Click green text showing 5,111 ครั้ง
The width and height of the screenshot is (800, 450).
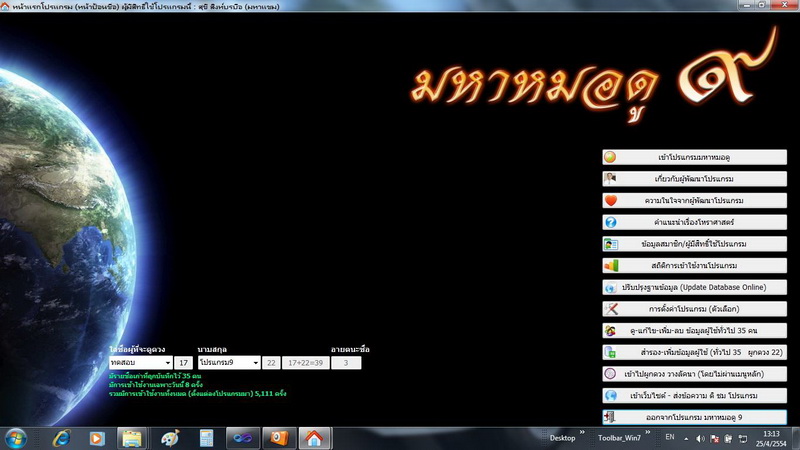tap(197, 393)
